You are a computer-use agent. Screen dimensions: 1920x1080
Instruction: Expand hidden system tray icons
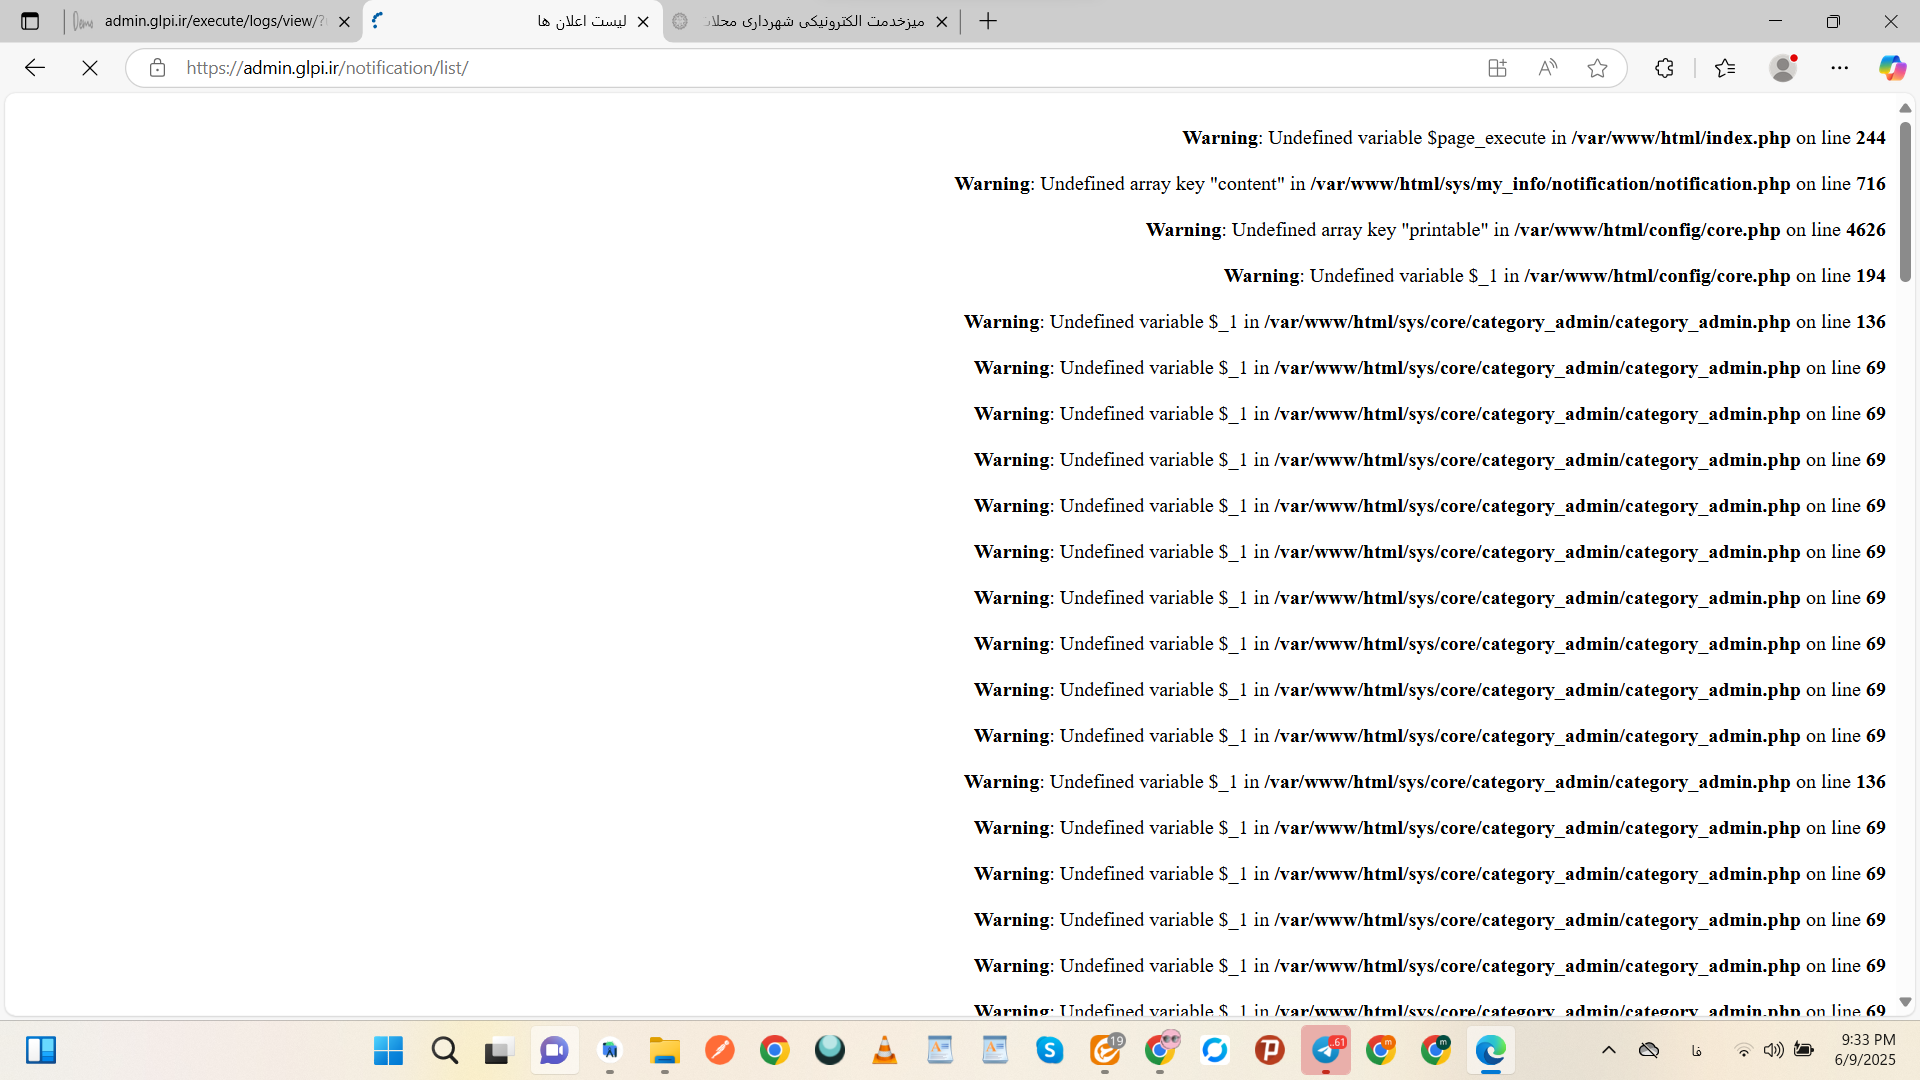pyautogui.click(x=1608, y=1050)
